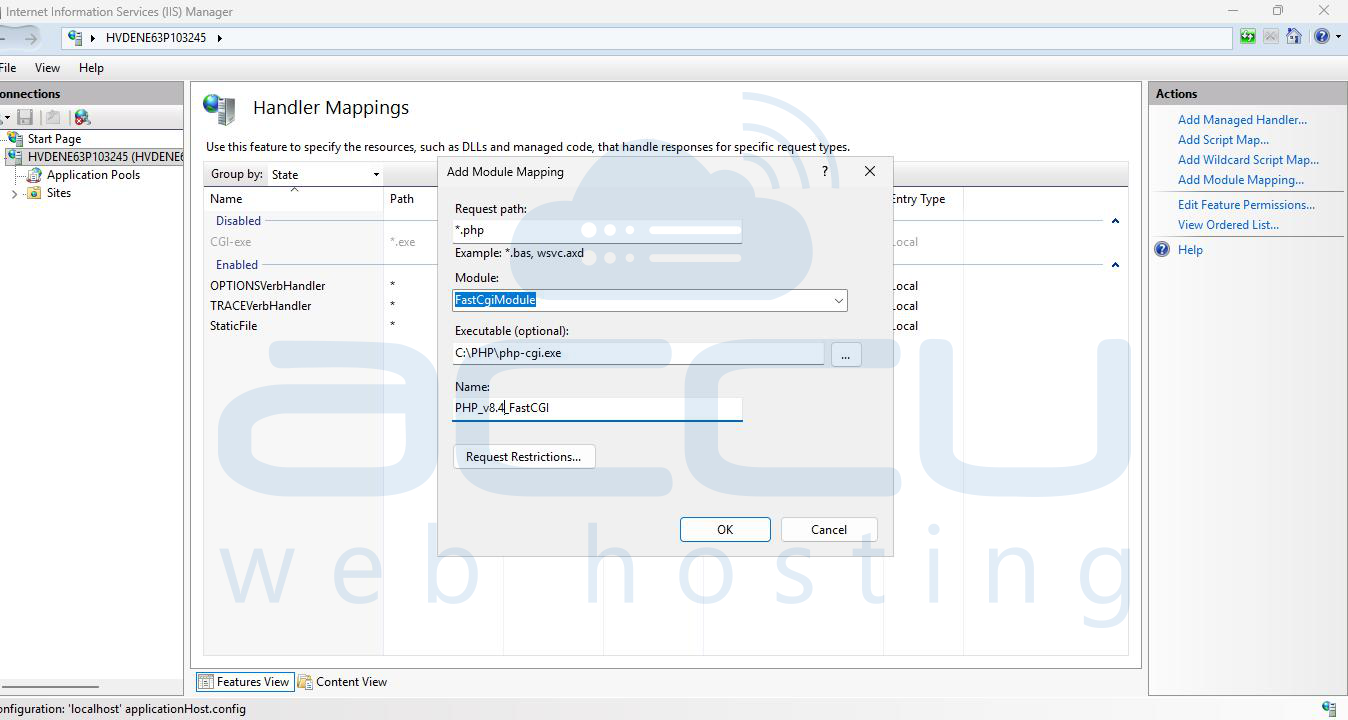This screenshot has height=720, width=1348.
Task: Select Application Pools in the Connections tree
Action: (93, 175)
